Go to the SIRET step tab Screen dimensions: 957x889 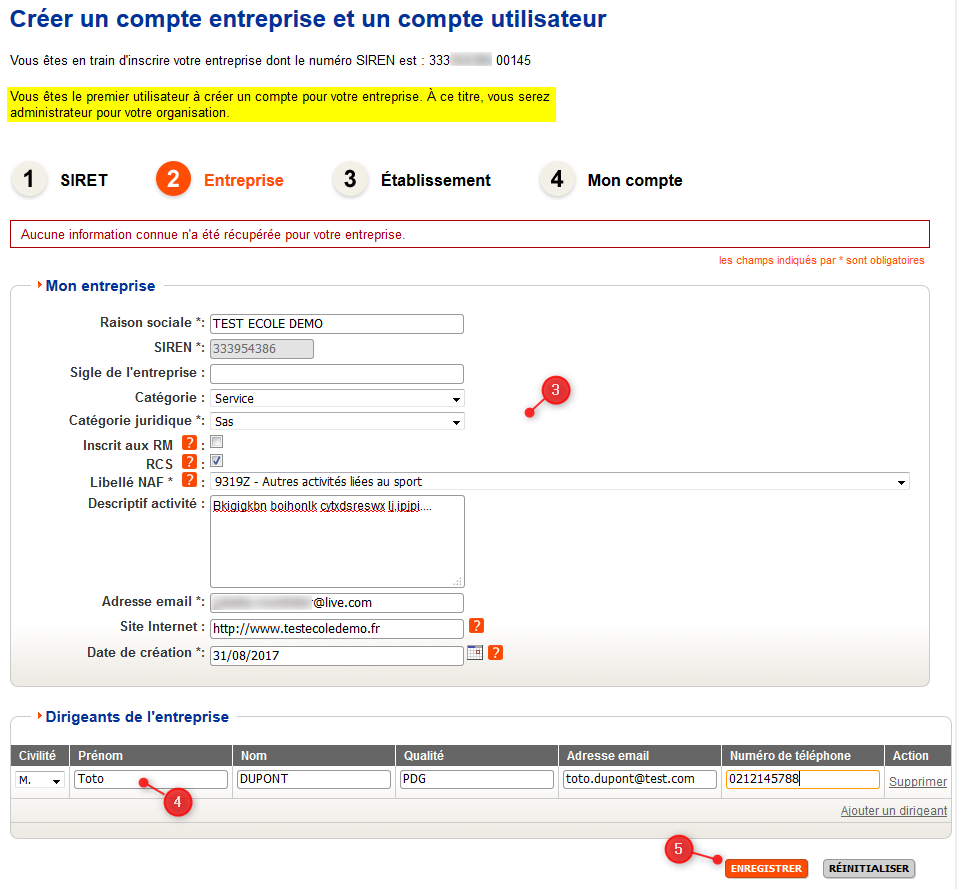tap(83, 181)
